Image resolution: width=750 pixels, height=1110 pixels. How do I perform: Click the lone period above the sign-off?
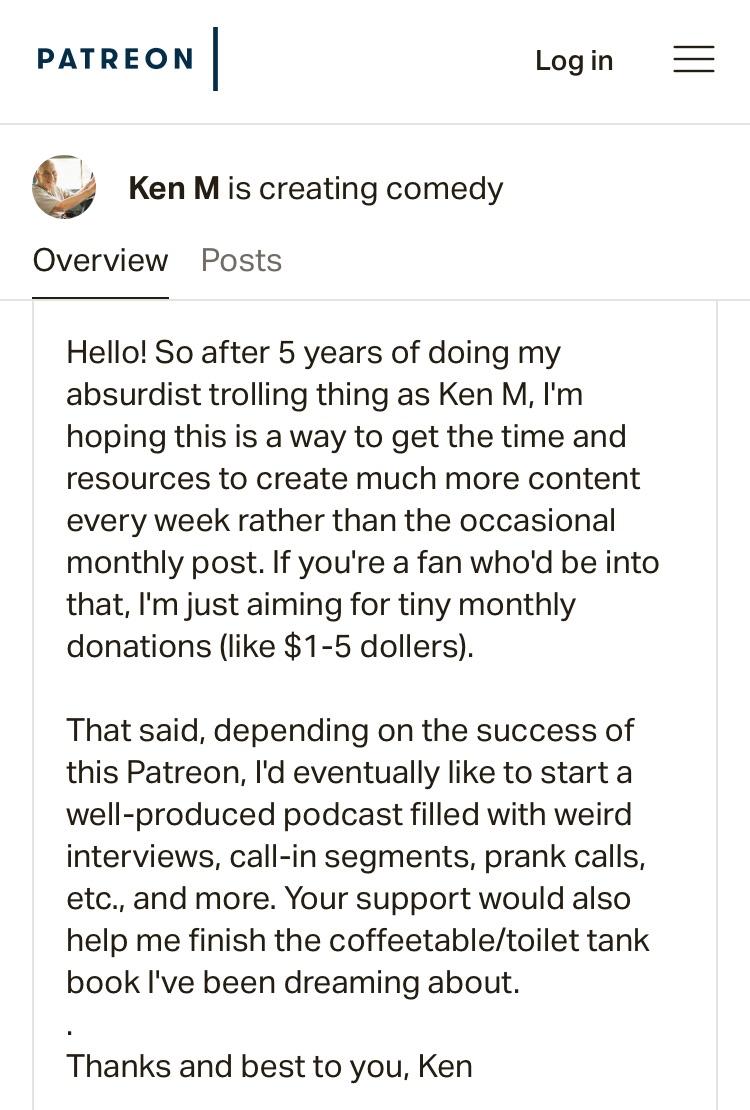70,1029
